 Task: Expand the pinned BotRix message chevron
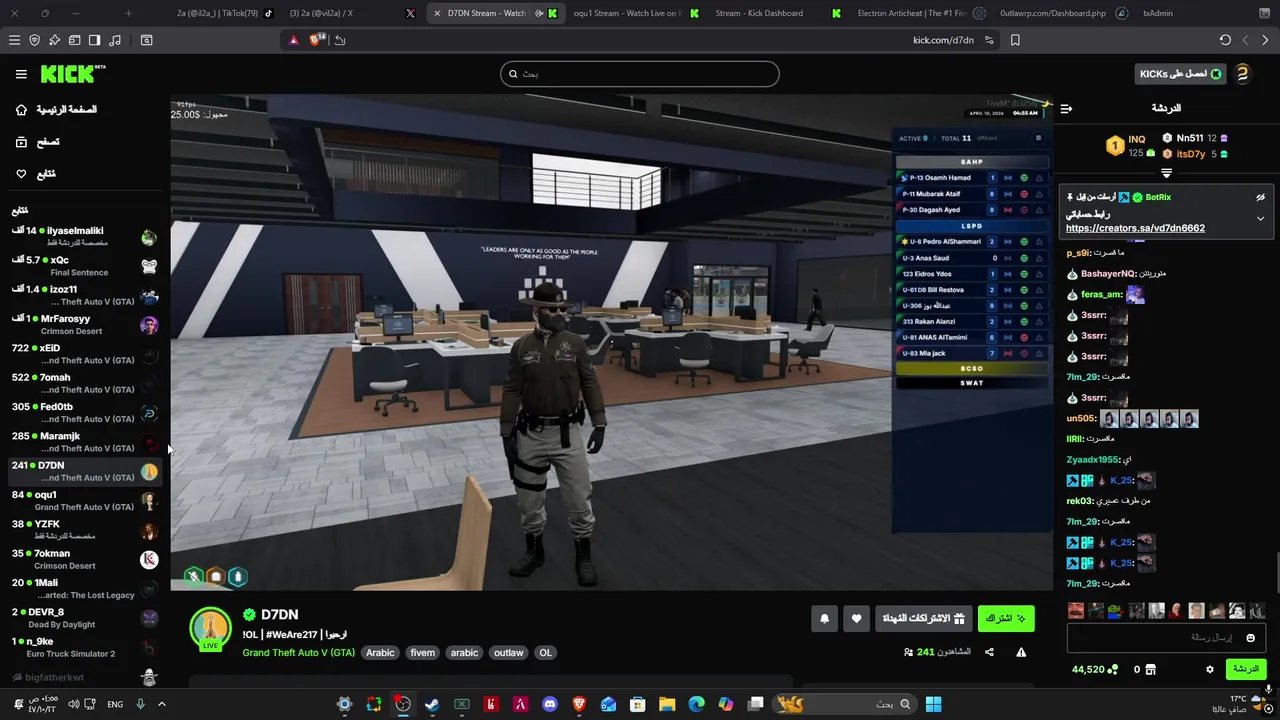pos(1260,218)
